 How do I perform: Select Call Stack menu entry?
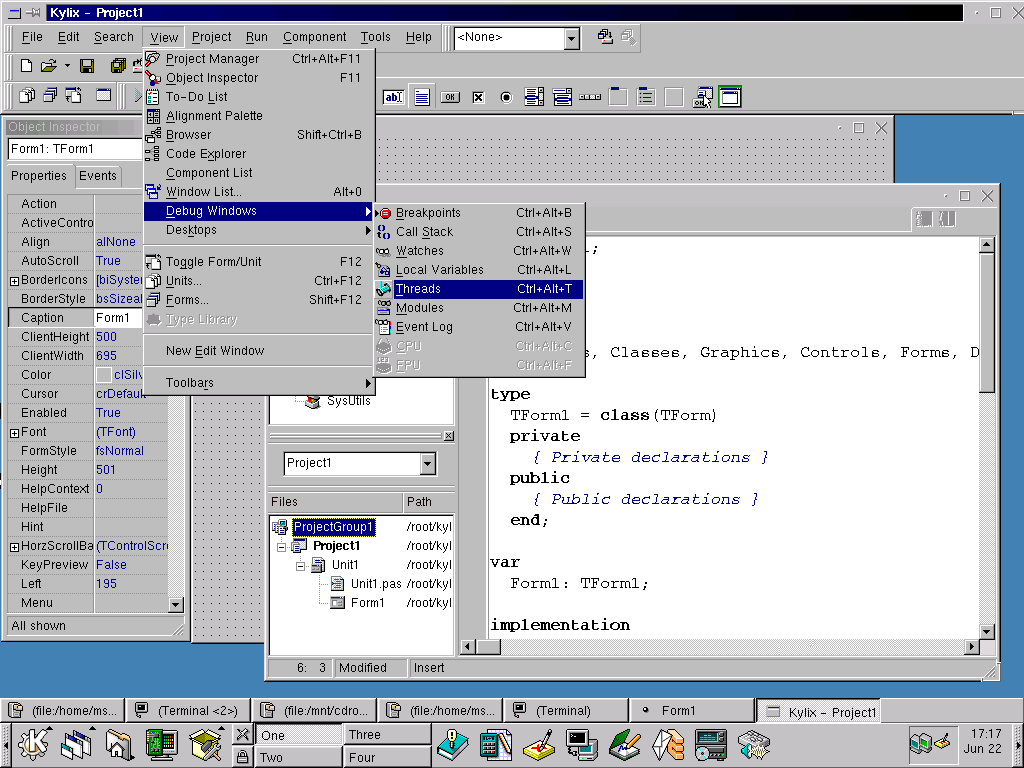click(479, 232)
